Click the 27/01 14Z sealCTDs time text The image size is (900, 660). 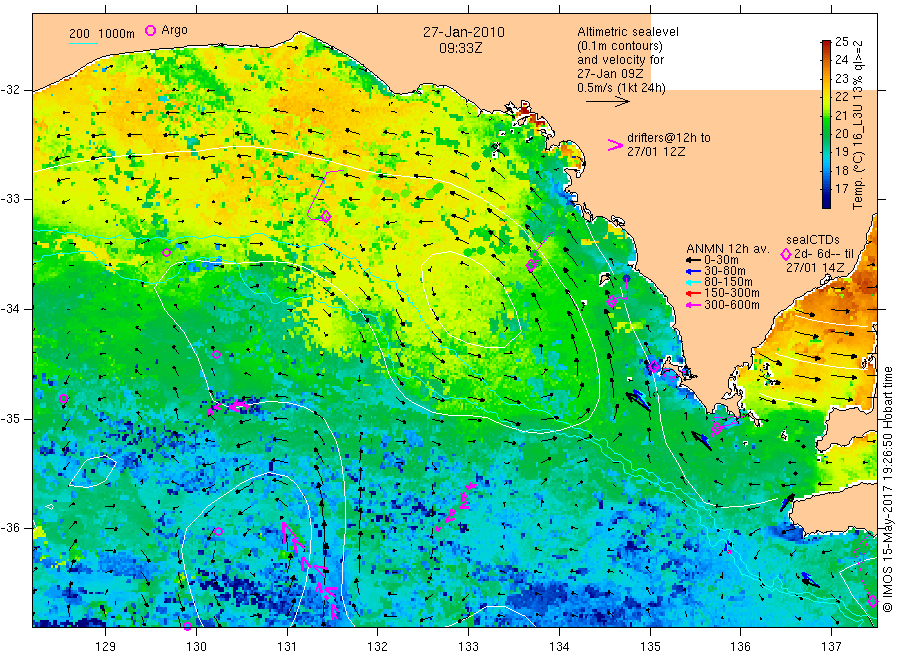[x=815, y=268]
